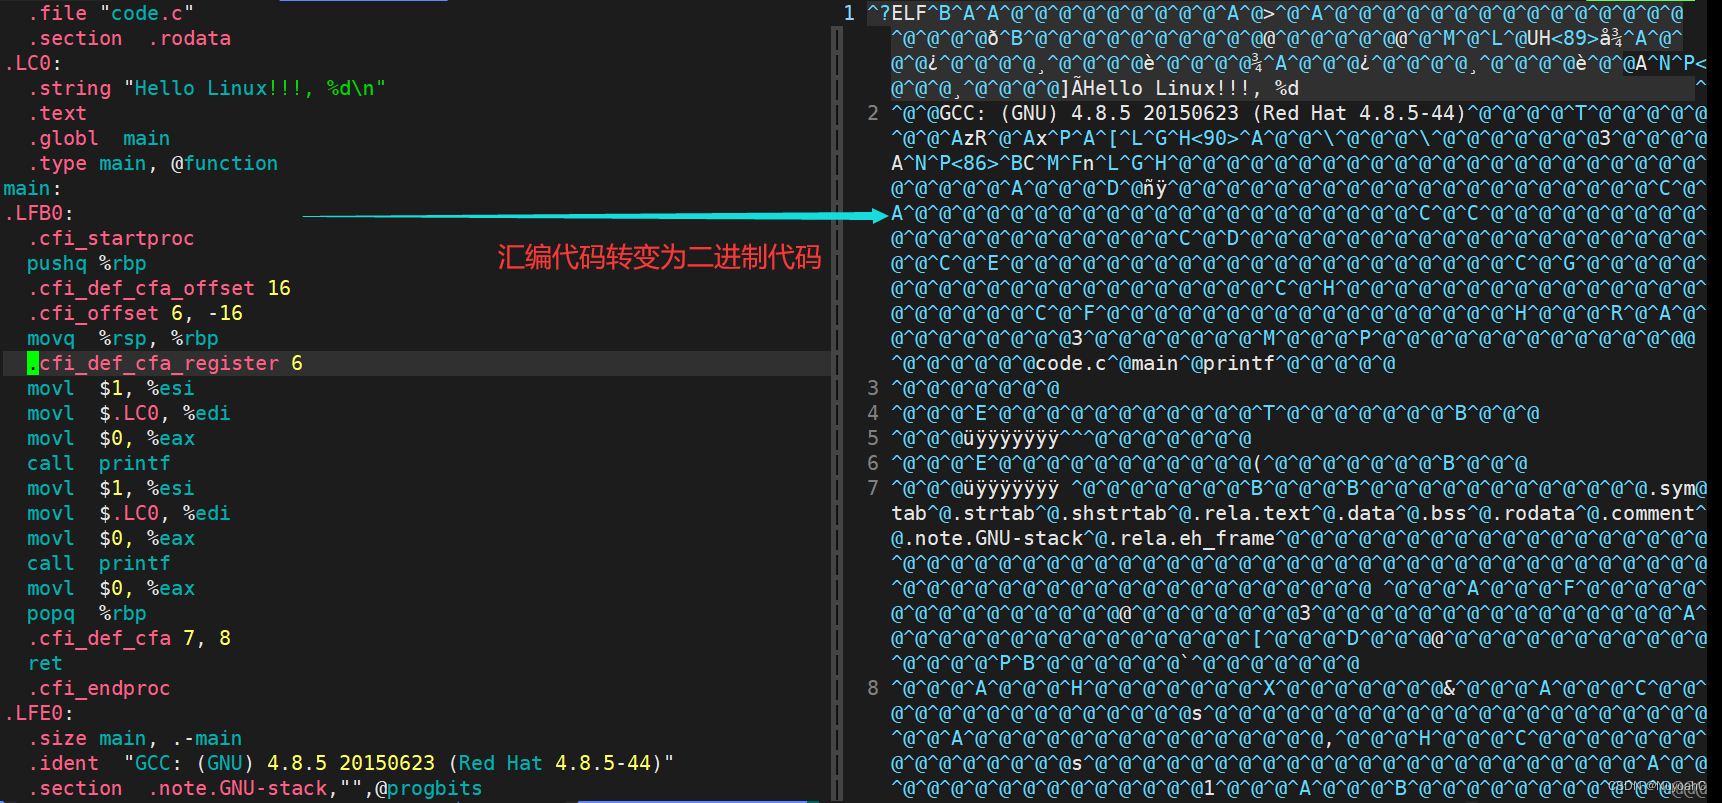Click the '.cfi_def_cfa_offset 16' line

[159, 288]
